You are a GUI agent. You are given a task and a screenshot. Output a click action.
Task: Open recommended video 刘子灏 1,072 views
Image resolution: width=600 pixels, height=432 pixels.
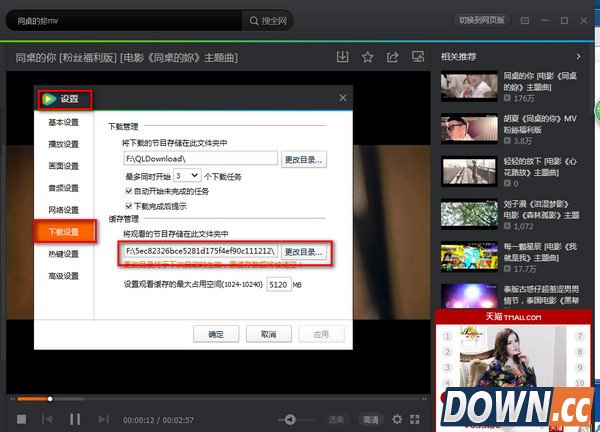511,214
